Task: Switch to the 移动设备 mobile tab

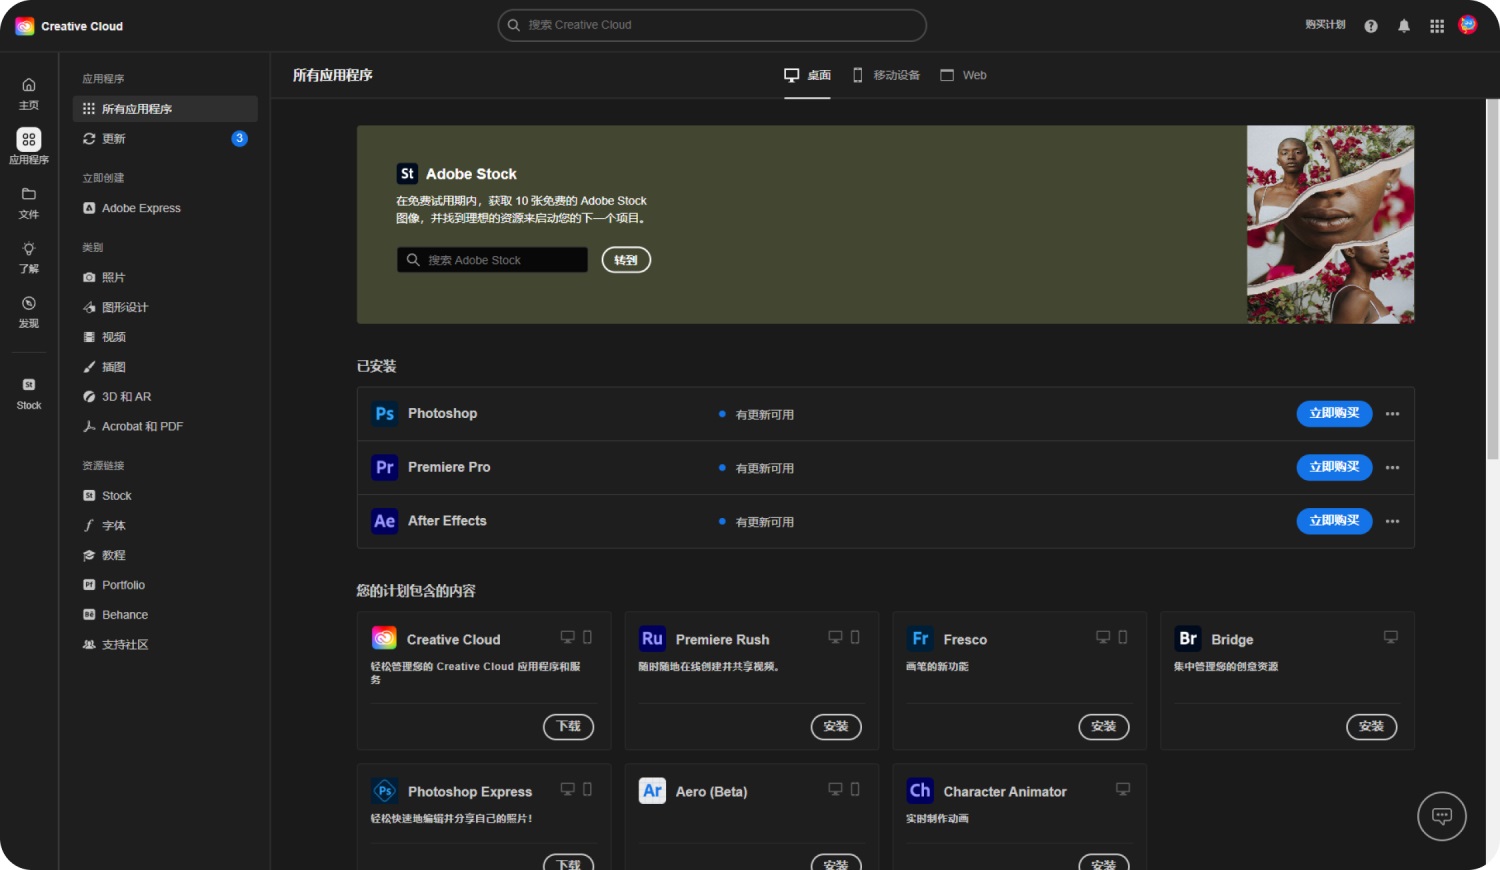Action: (x=886, y=75)
